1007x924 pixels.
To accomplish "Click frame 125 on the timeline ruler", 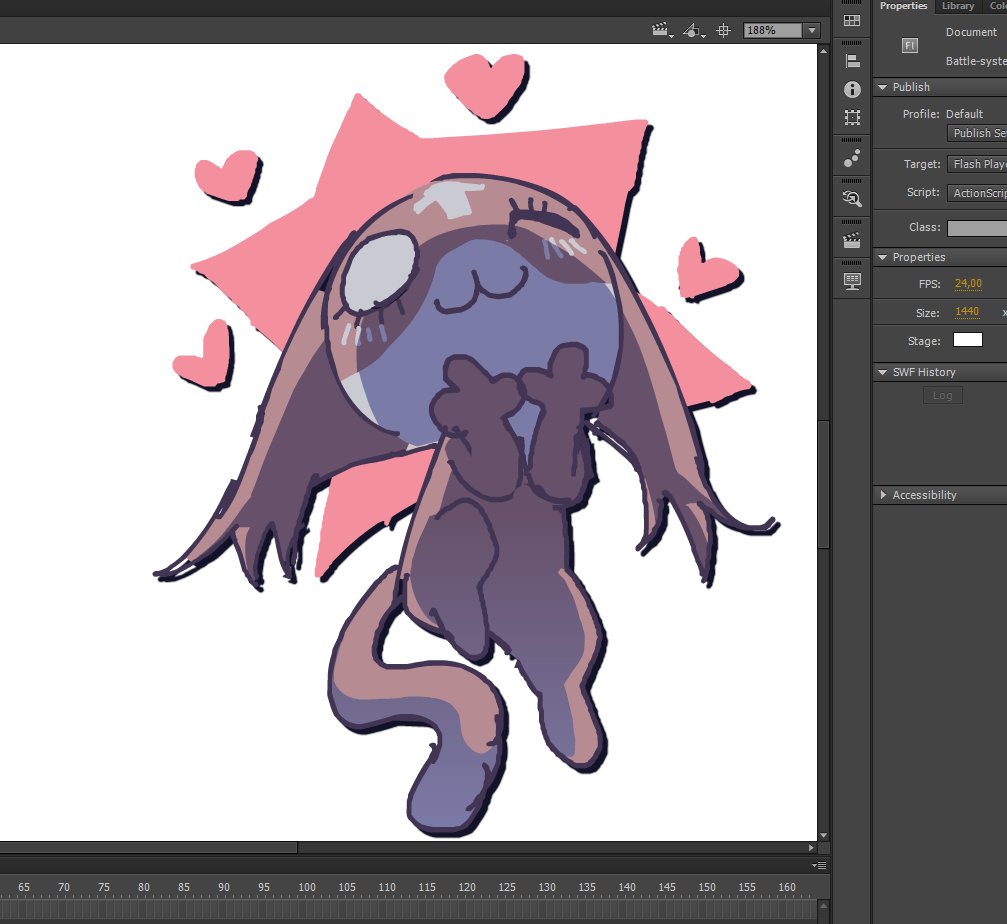I will point(507,887).
